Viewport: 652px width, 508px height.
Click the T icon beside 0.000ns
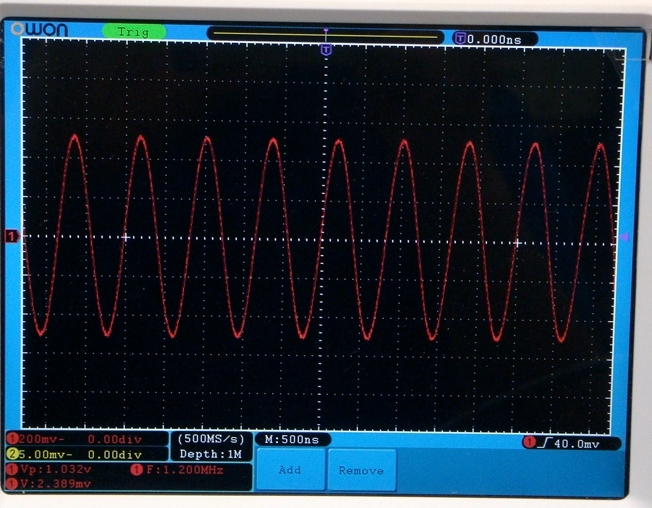pyautogui.click(x=459, y=39)
